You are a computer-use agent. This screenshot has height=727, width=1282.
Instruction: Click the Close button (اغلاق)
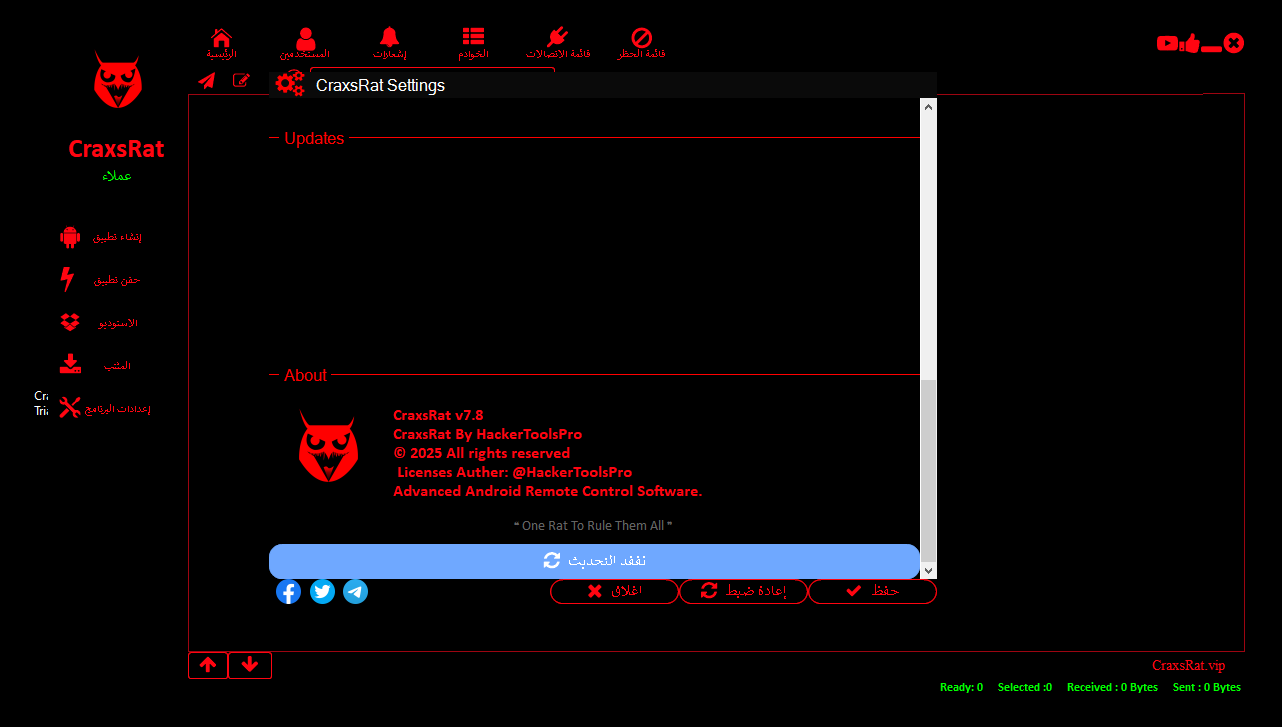614,591
